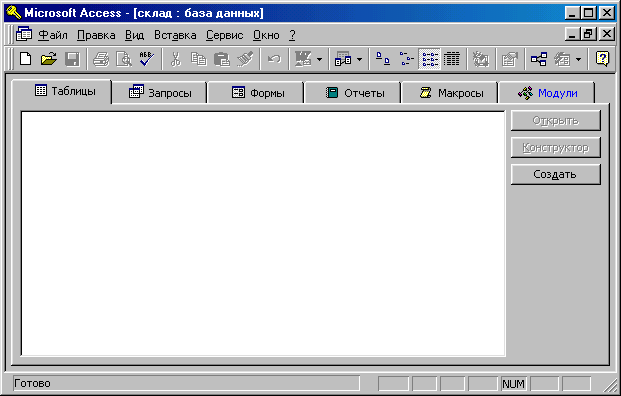Expand the Office Links dropdown arrow
The width and height of the screenshot is (621, 396).
[319, 60]
